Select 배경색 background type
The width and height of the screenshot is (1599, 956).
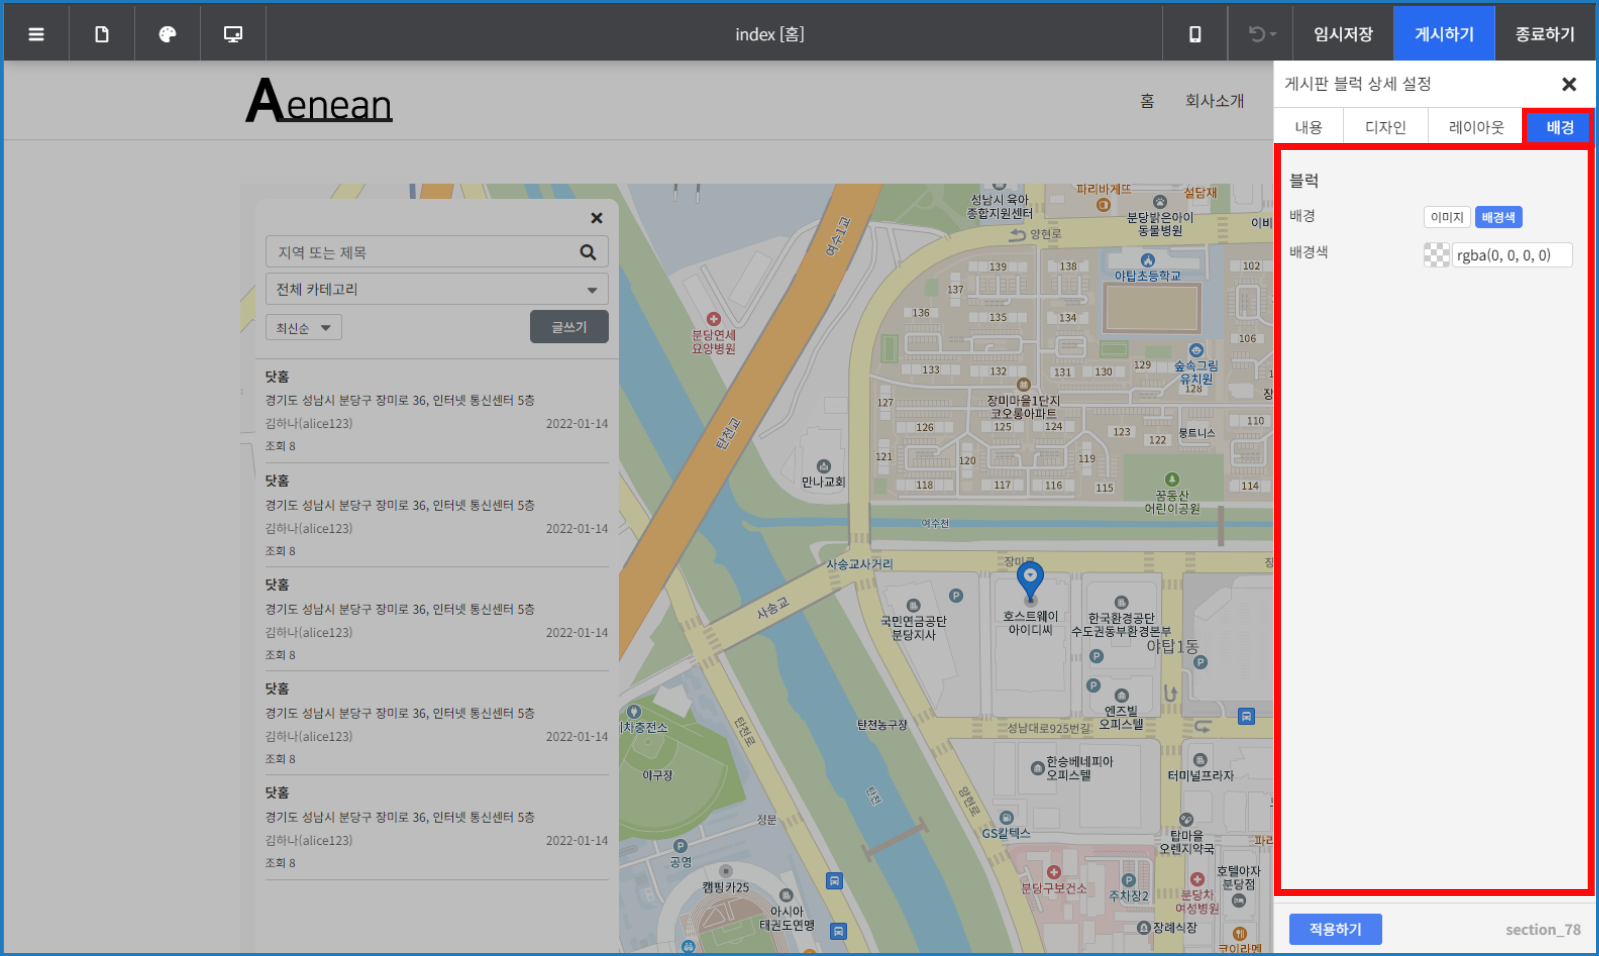[x=1497, y=217]
